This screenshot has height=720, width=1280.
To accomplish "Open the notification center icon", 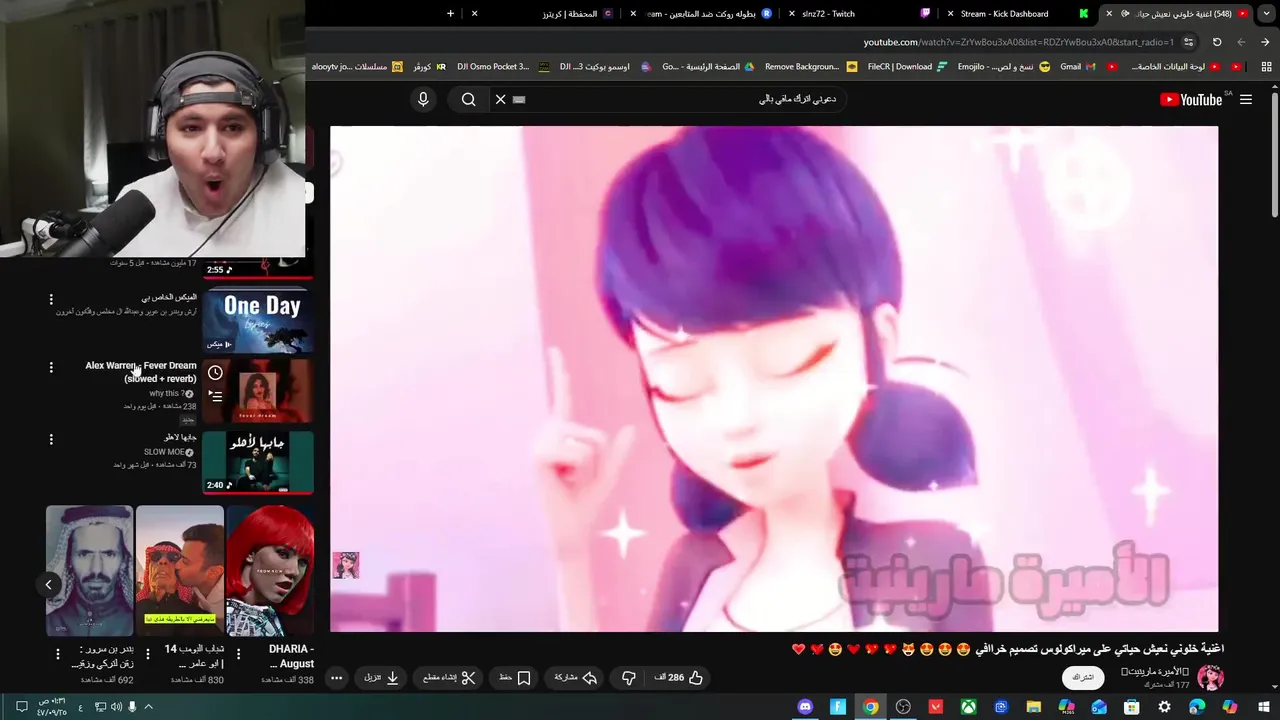I will click(x=21, y=707).
